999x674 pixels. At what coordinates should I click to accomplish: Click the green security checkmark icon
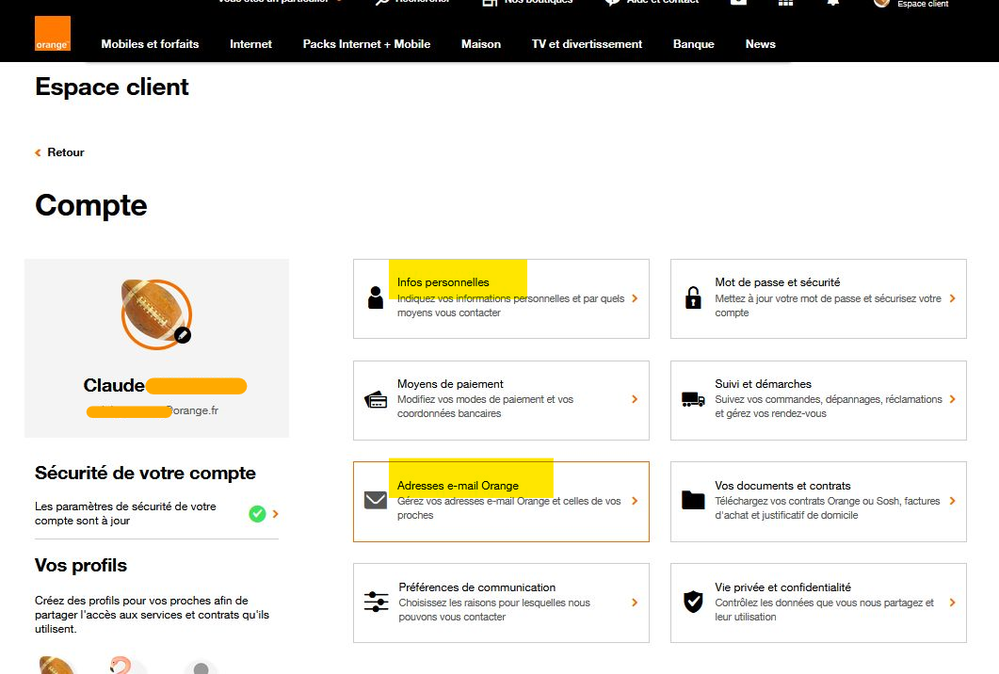[x=257, y=513]
